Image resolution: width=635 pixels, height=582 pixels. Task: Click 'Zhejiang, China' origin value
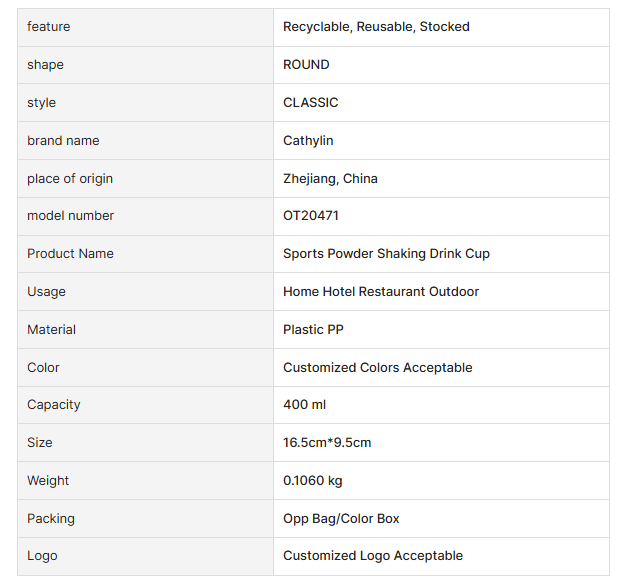tap(330, 179)
